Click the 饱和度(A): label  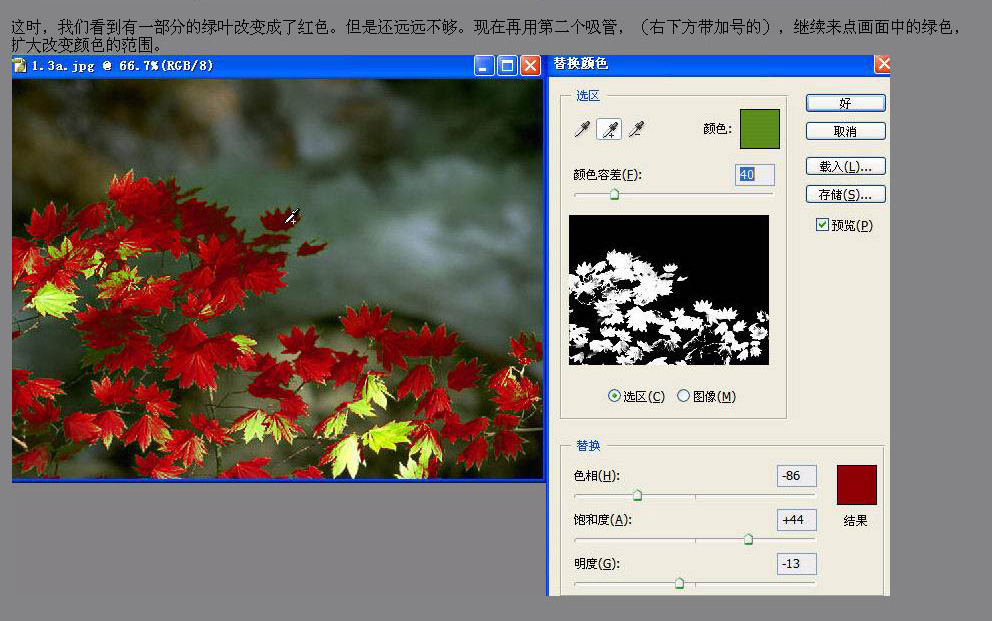[603, 520]
